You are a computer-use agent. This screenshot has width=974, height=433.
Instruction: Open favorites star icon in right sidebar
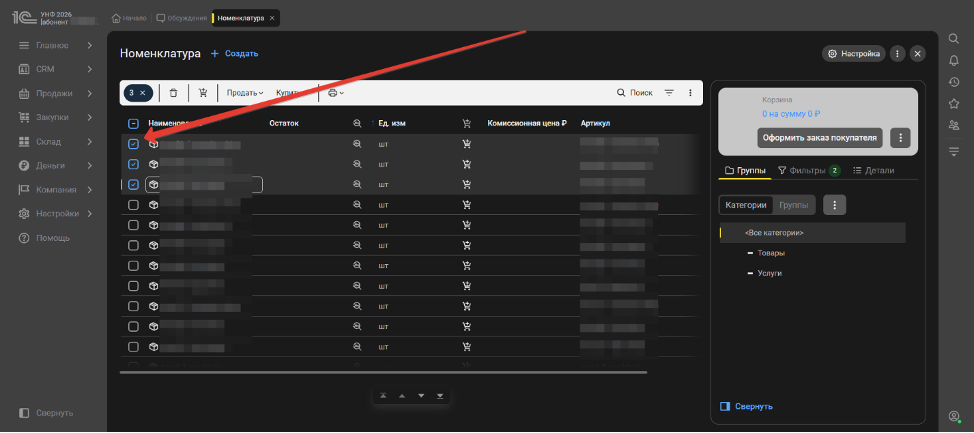(x=953, y=103)
